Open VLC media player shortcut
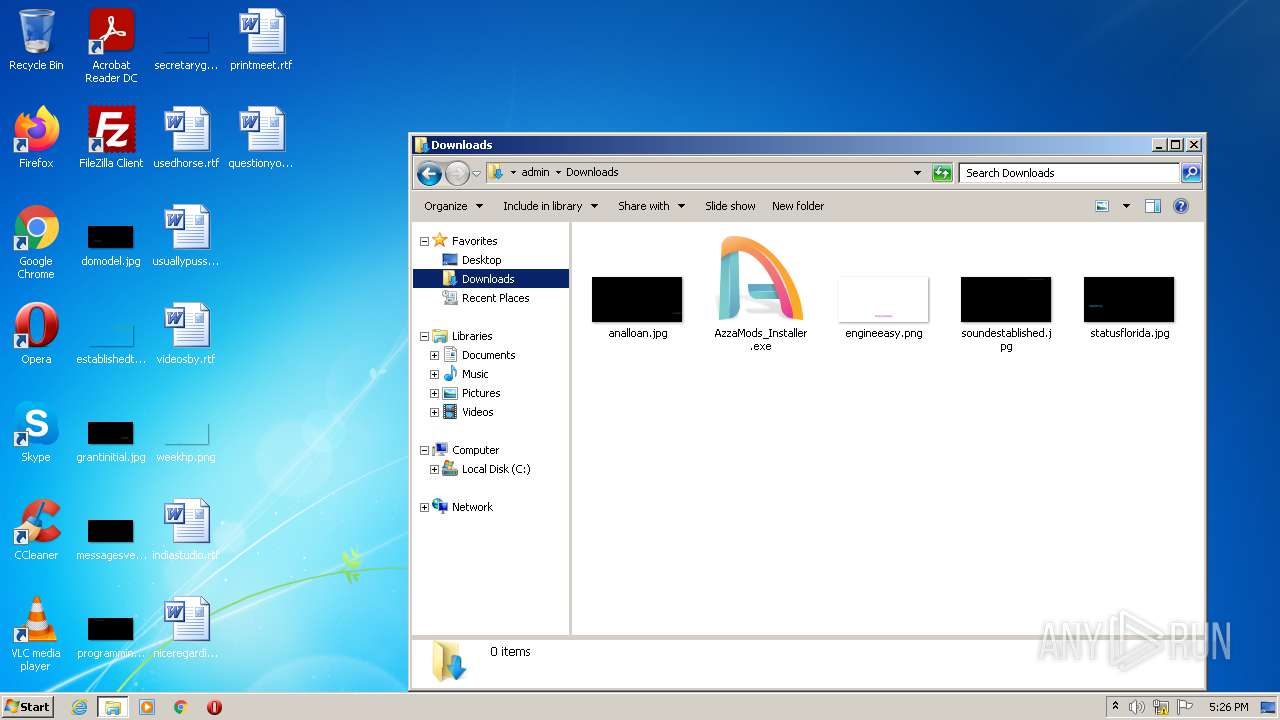 [36, 634]
